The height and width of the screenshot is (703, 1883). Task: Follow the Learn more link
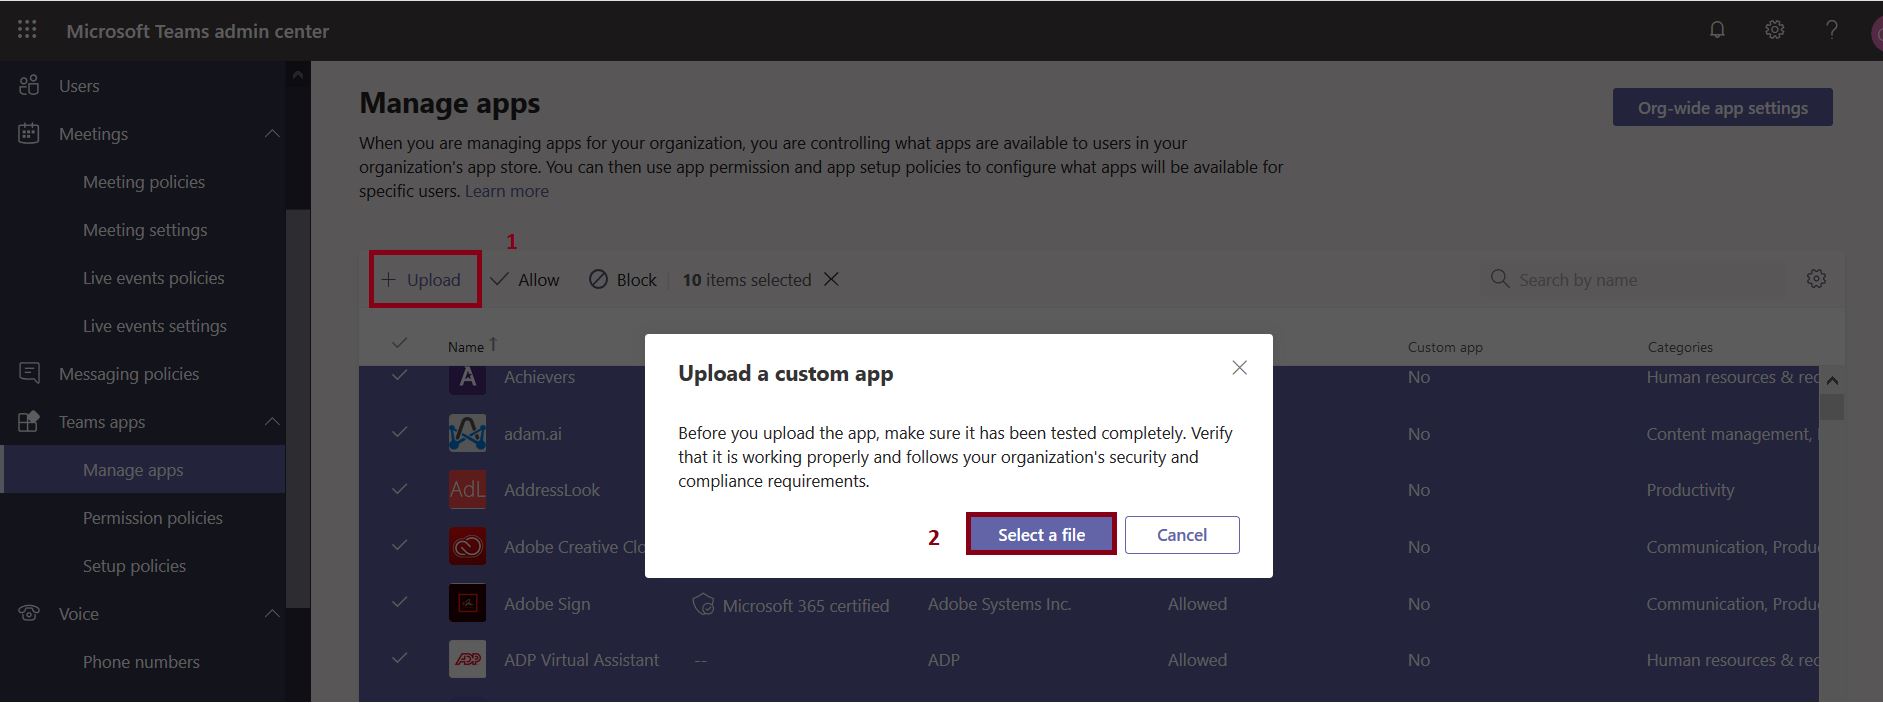click(x=506, y=191)
